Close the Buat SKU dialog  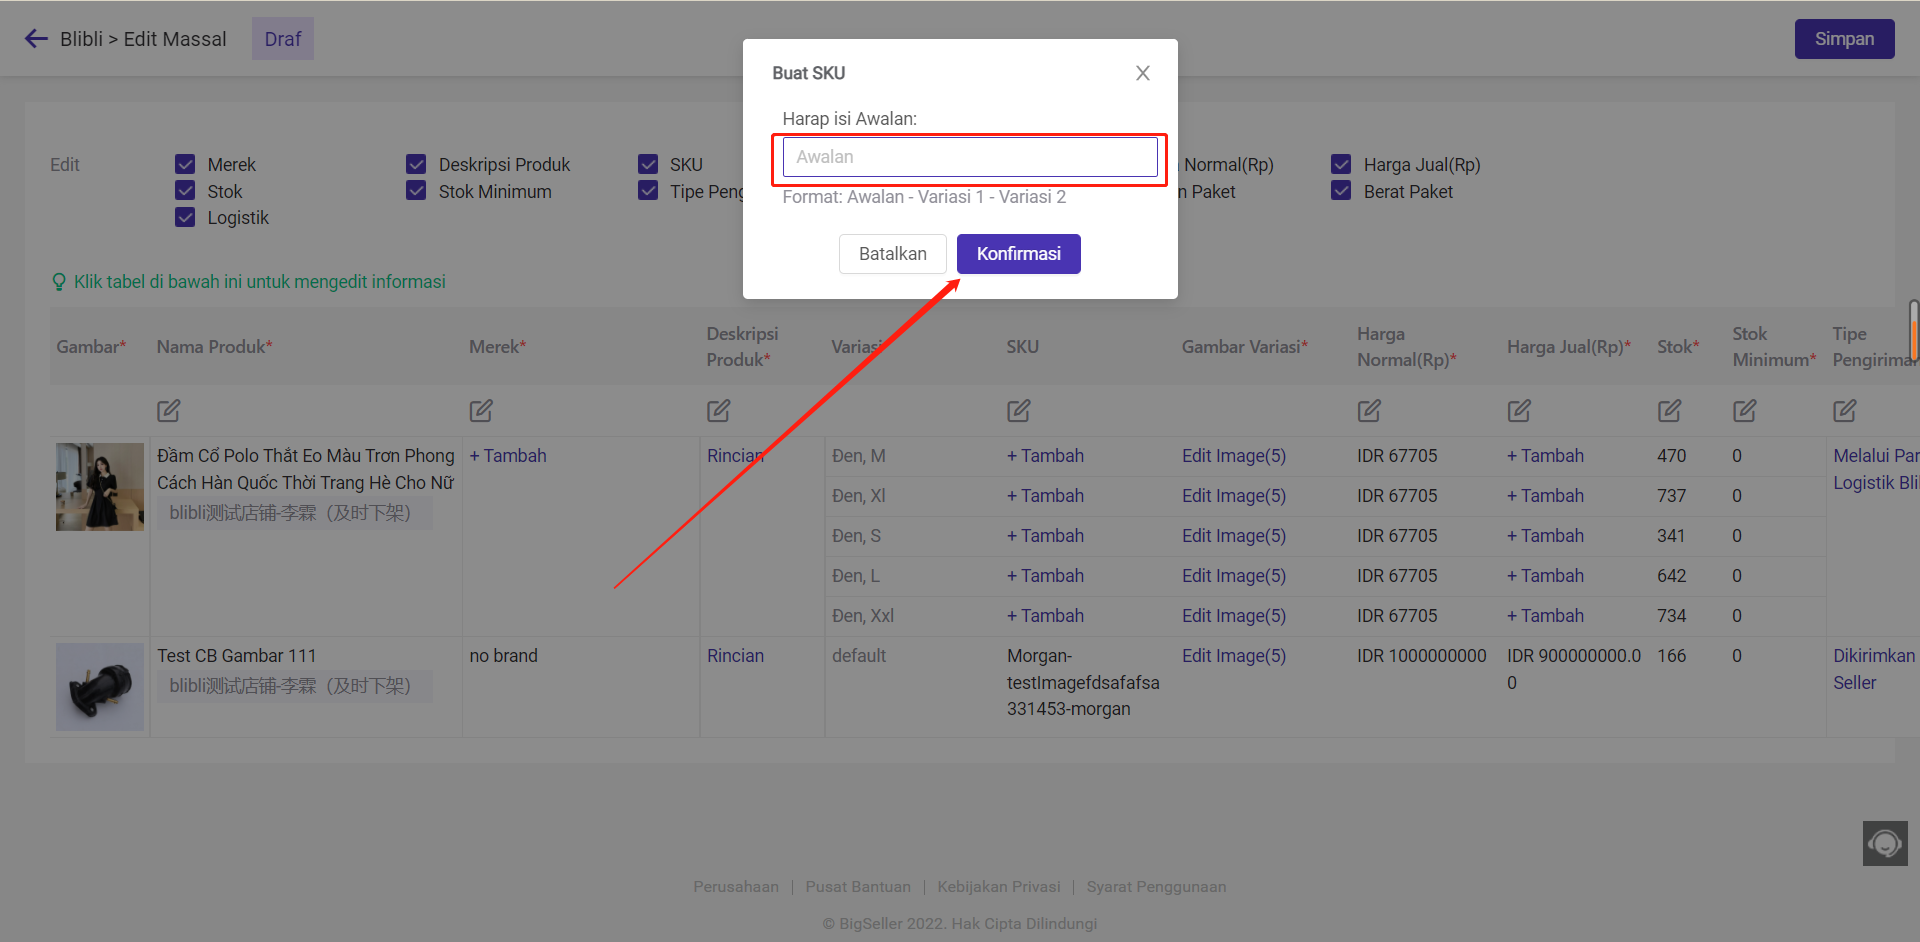click(1142, 73)
